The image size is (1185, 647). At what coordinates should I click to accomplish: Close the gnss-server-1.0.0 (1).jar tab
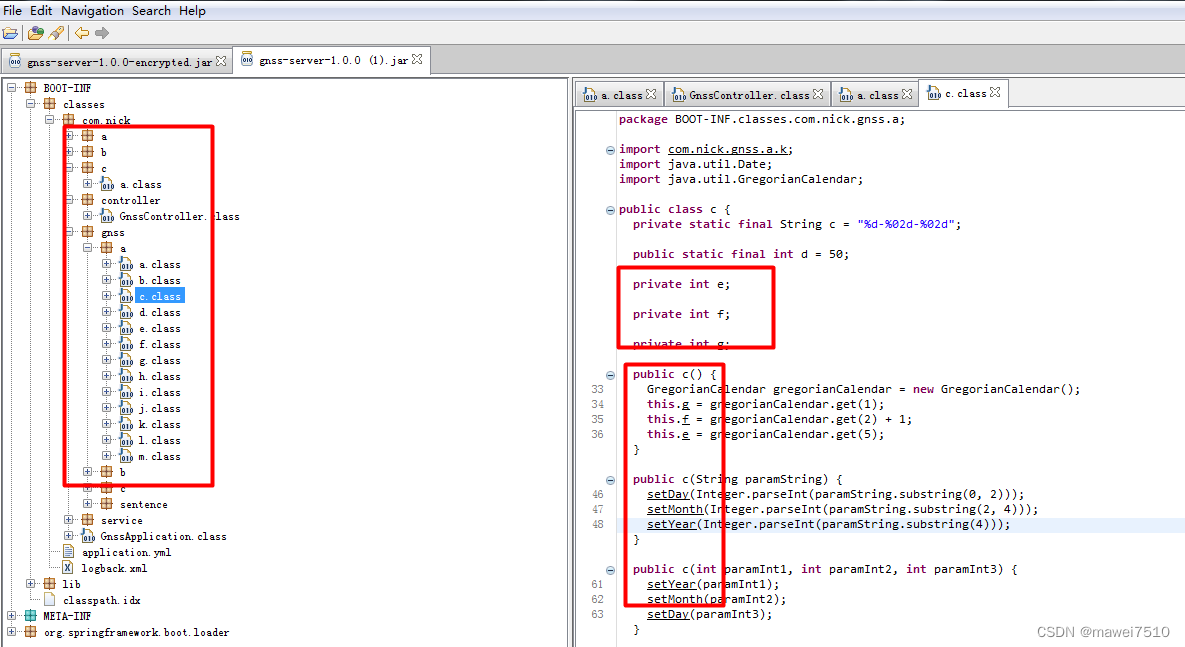418,59
